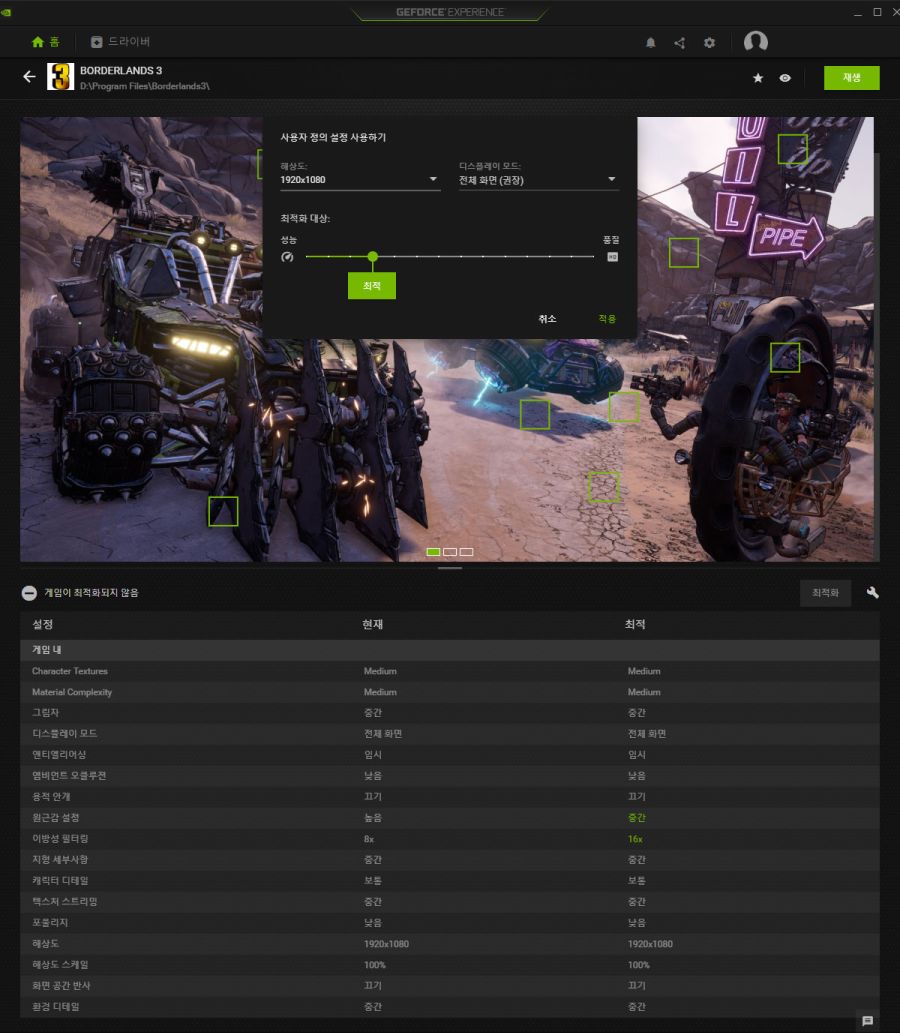
Task: Open the share icon in top bar
Action: (x=680, y=43)
